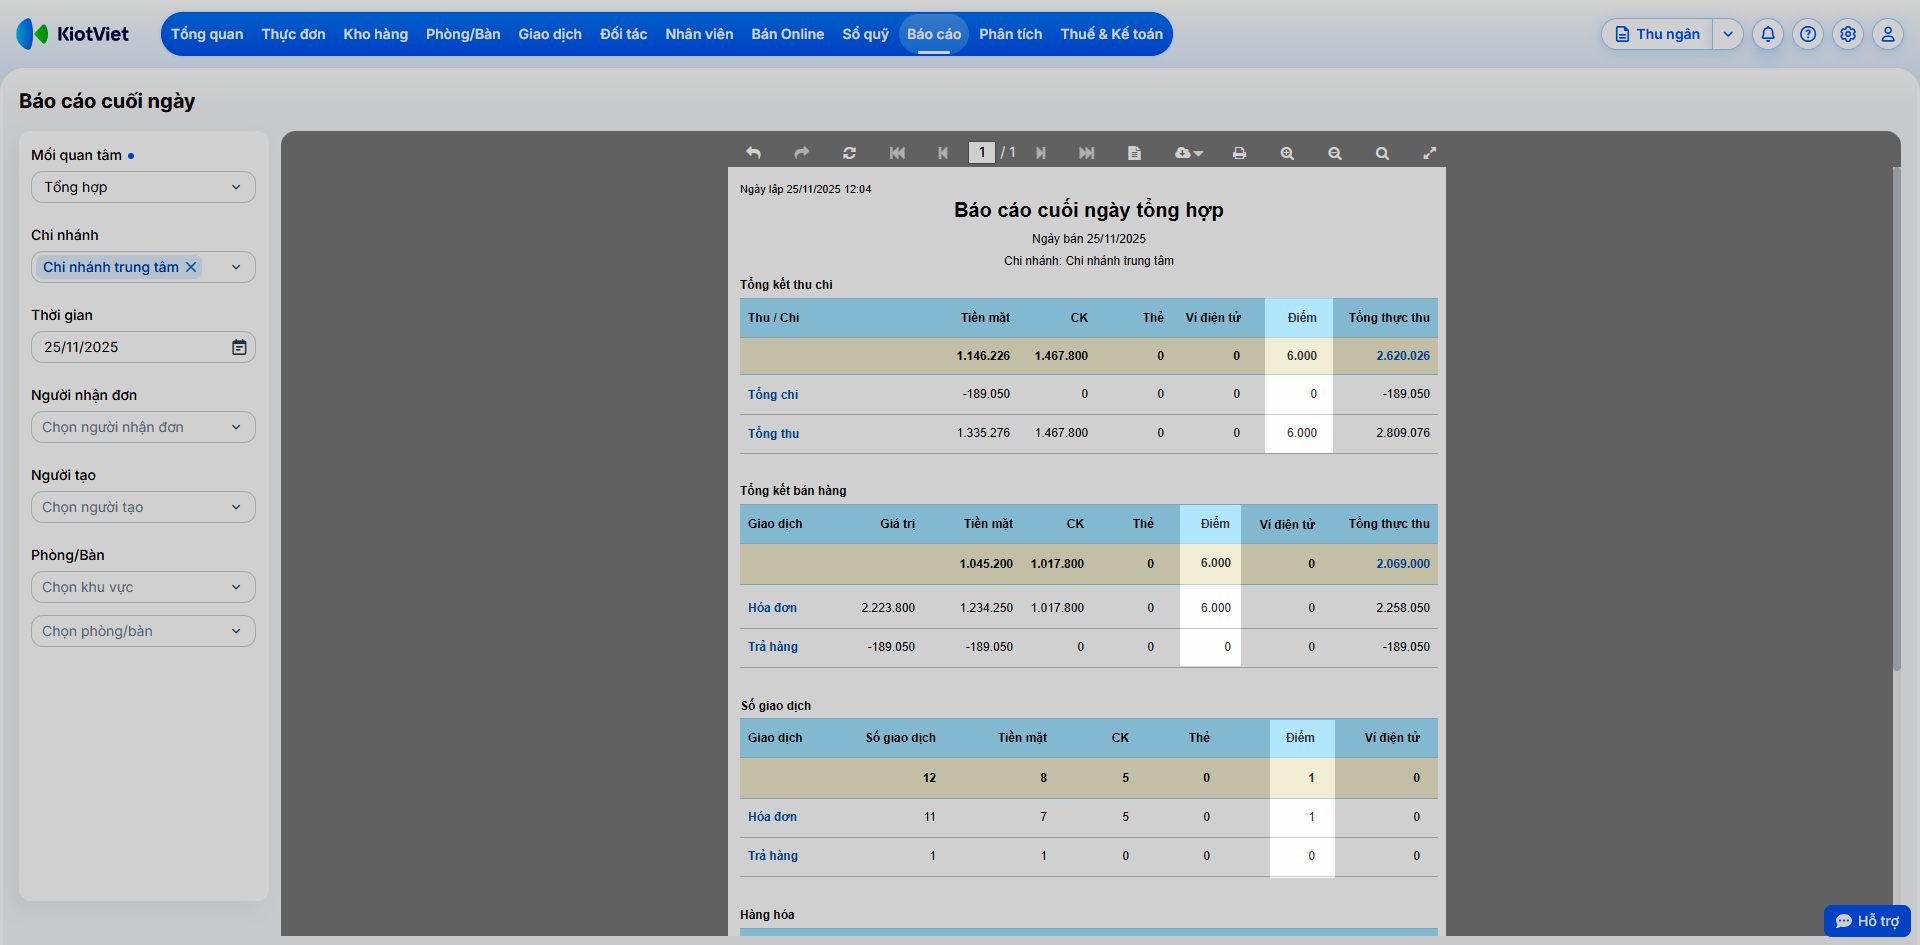The width and height of the screenshot is (1920, 945).
Task: Print the end-of-day report
Action: point(1239,153)
